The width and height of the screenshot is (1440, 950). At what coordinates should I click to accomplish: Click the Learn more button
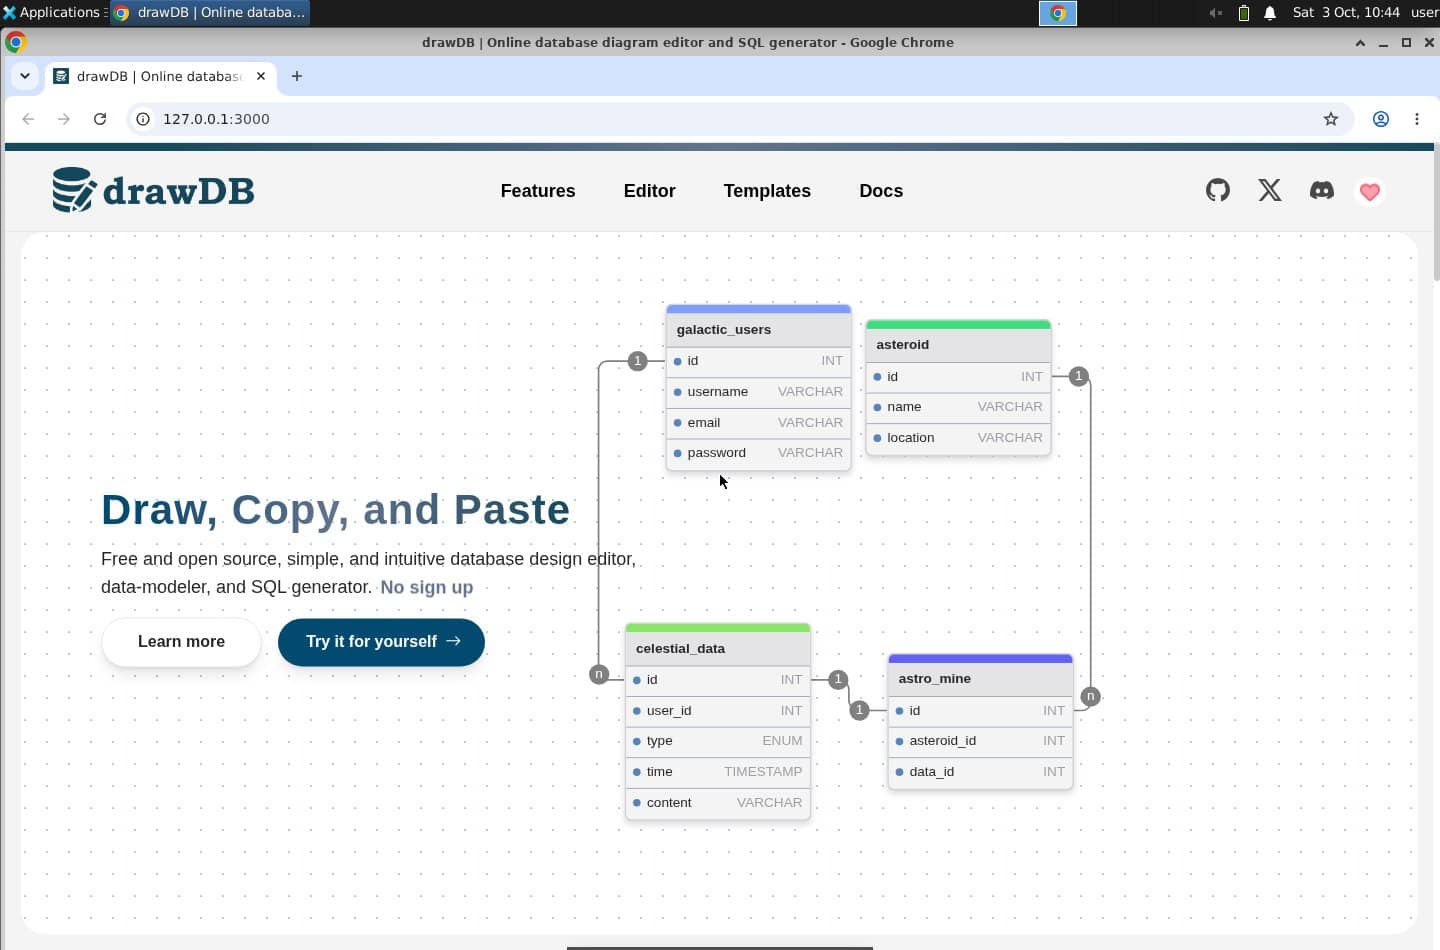[x=181, y=642]
